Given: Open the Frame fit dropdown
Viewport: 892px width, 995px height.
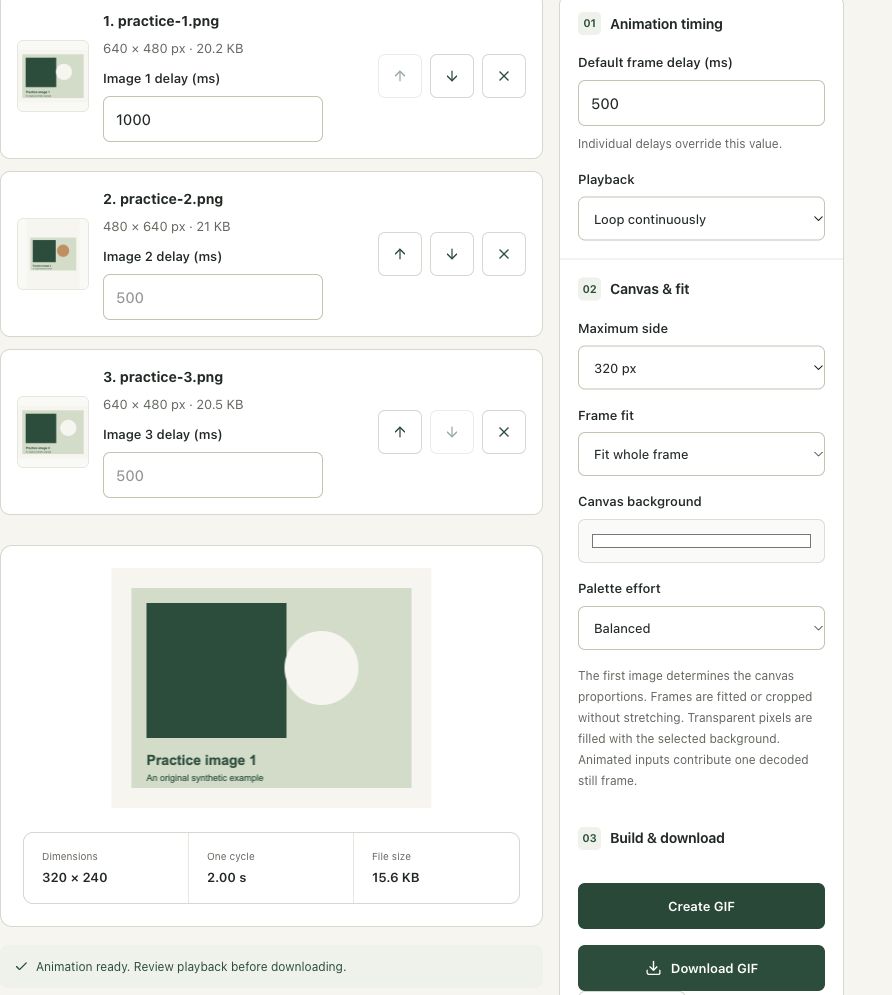Looking at the screenshot, I should point(701,454).
